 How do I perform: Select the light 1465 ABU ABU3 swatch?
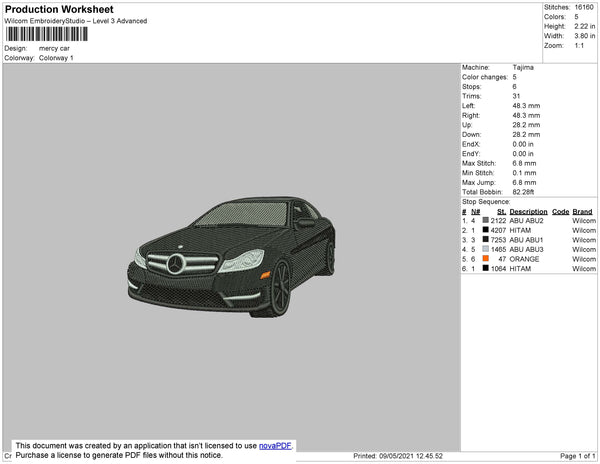click(x=486, y=249)
